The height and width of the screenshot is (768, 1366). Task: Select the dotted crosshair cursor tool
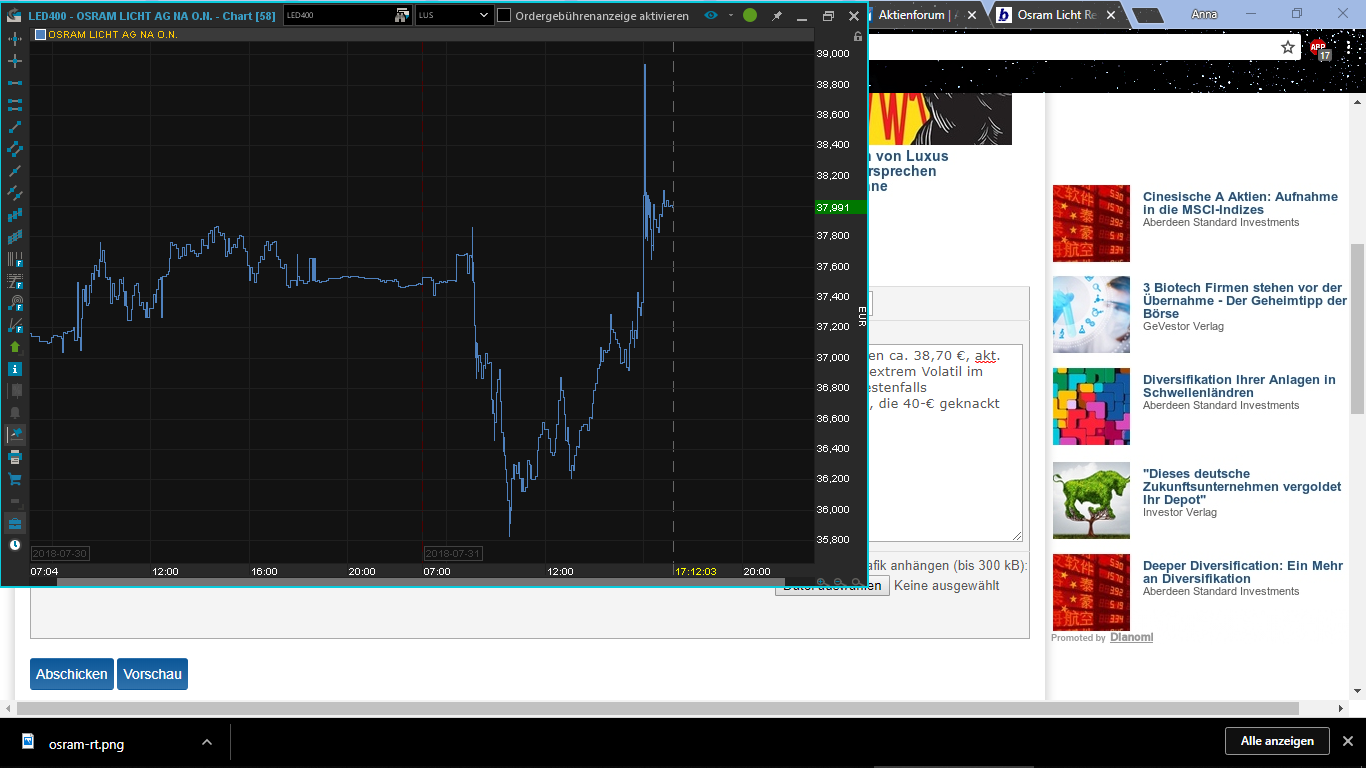pyautogui.click(x=15, y=39)
